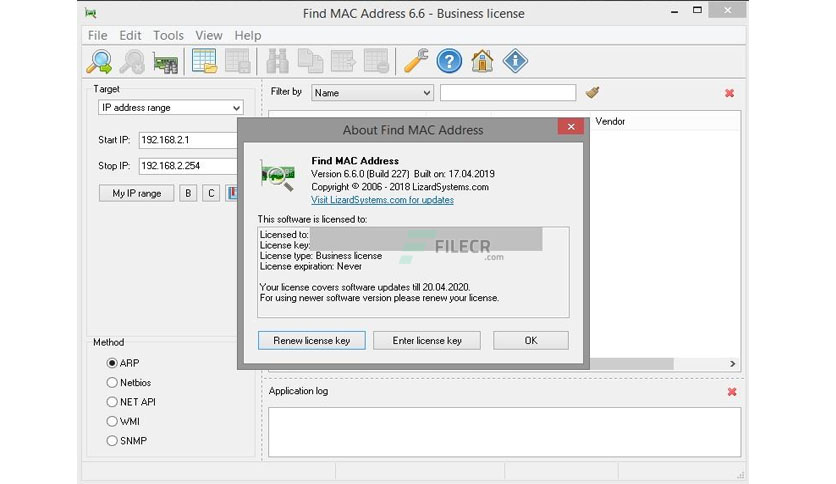Open the Filter by Name dropdown
Image resolution: width=836 pixels, height=484 pixels.
[x=372, y=93]
